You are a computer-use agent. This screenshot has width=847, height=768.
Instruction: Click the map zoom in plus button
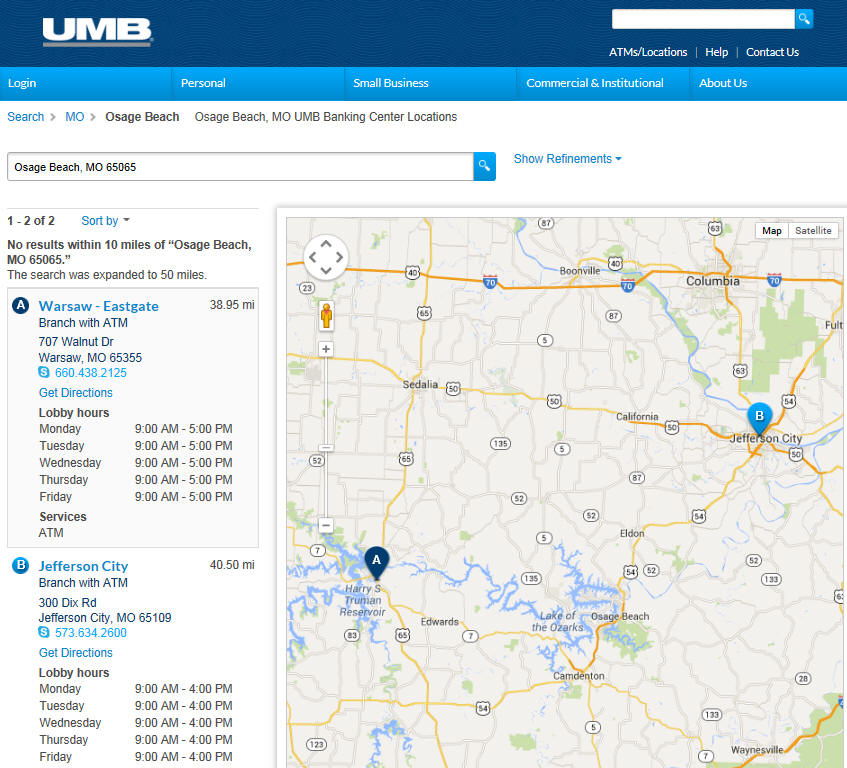coord(326,349)
